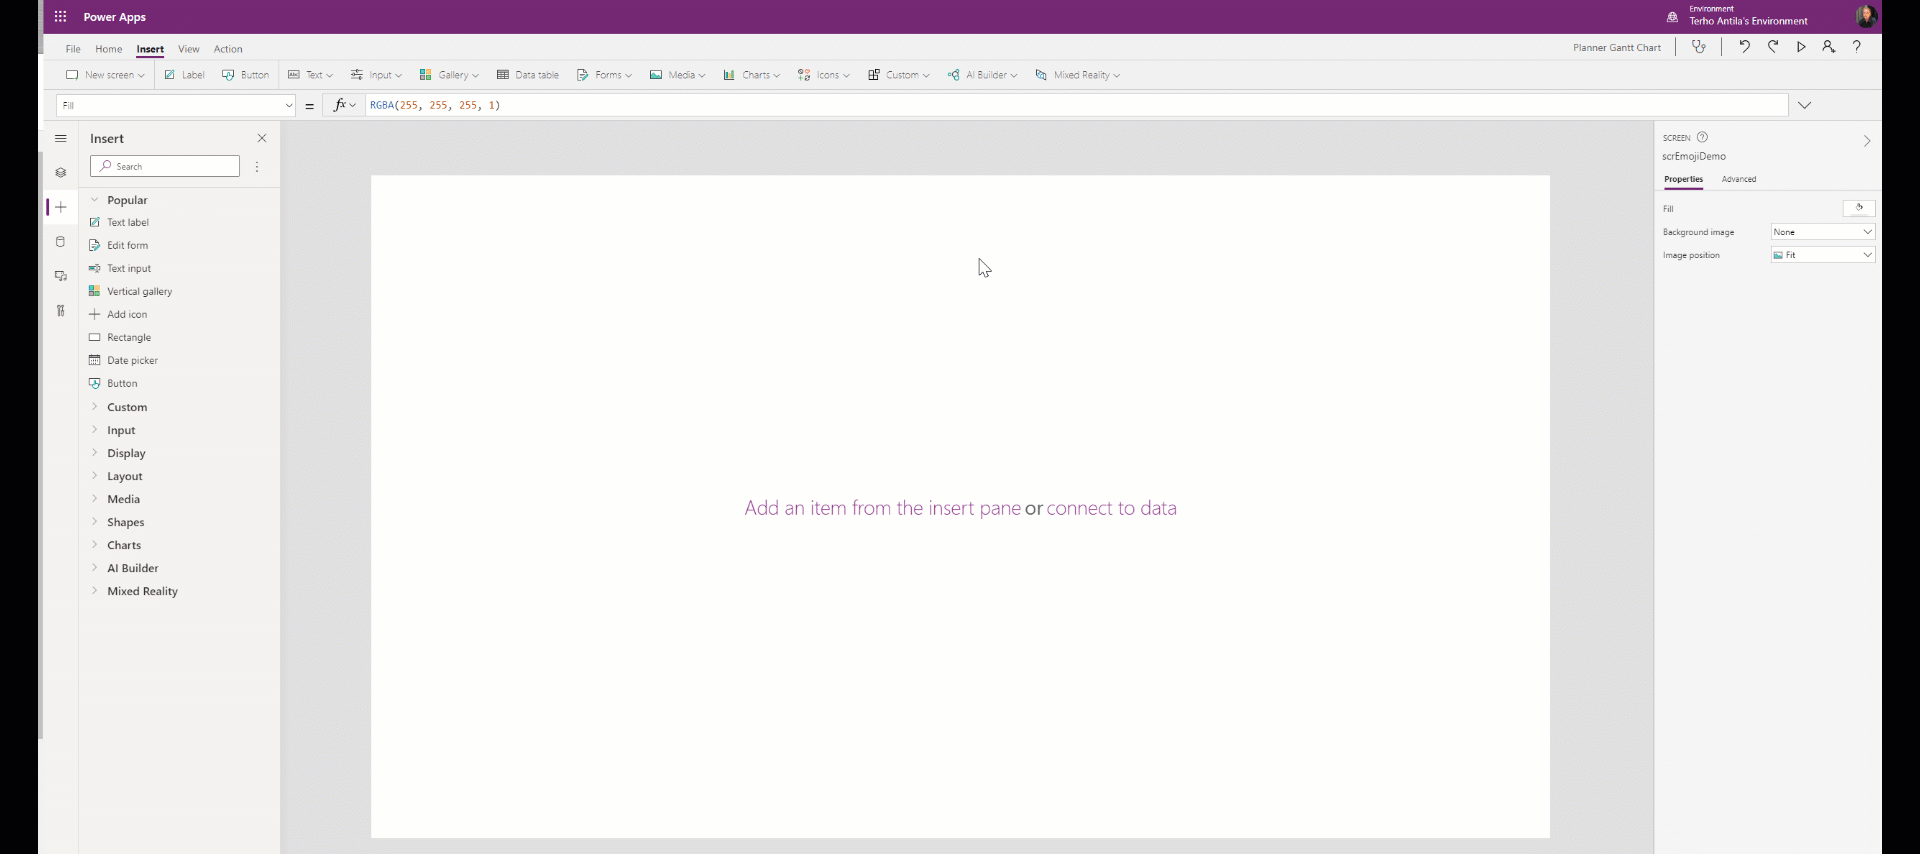Click the Redo arrow icon

[x=1773, y=47]
